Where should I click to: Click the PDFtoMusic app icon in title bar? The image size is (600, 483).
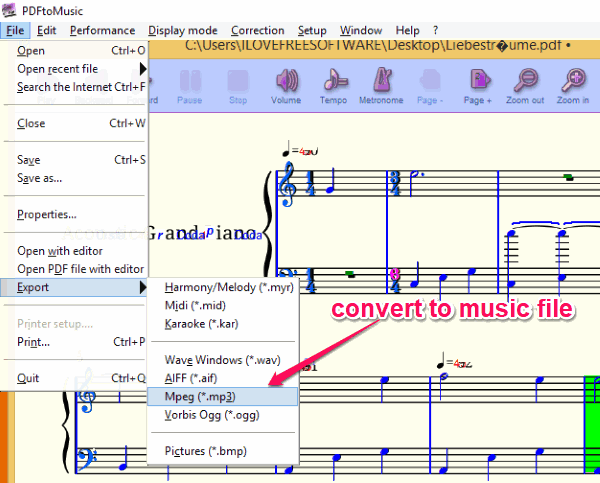point(8,10)
